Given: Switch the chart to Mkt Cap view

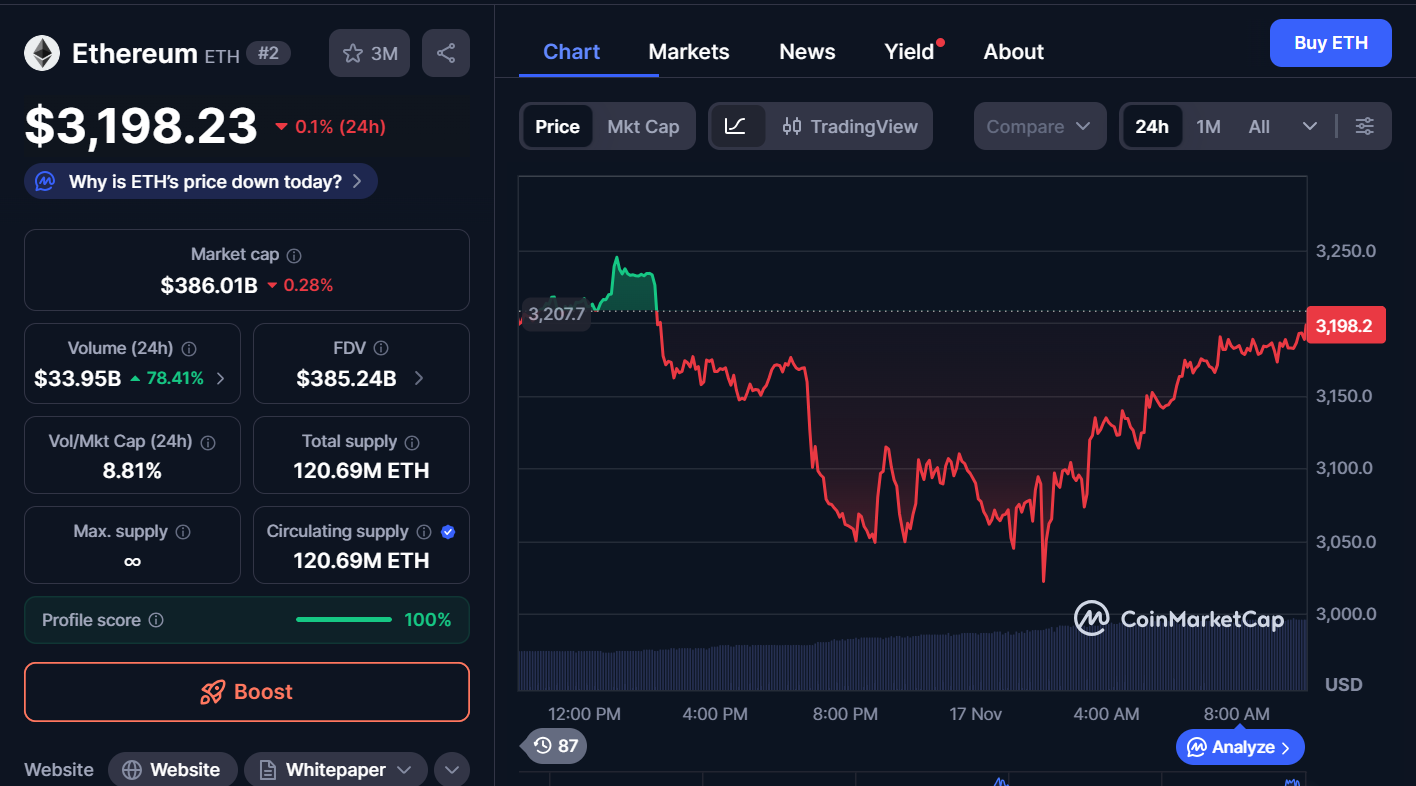Looking at the screenshot, I should click(643, 126).
